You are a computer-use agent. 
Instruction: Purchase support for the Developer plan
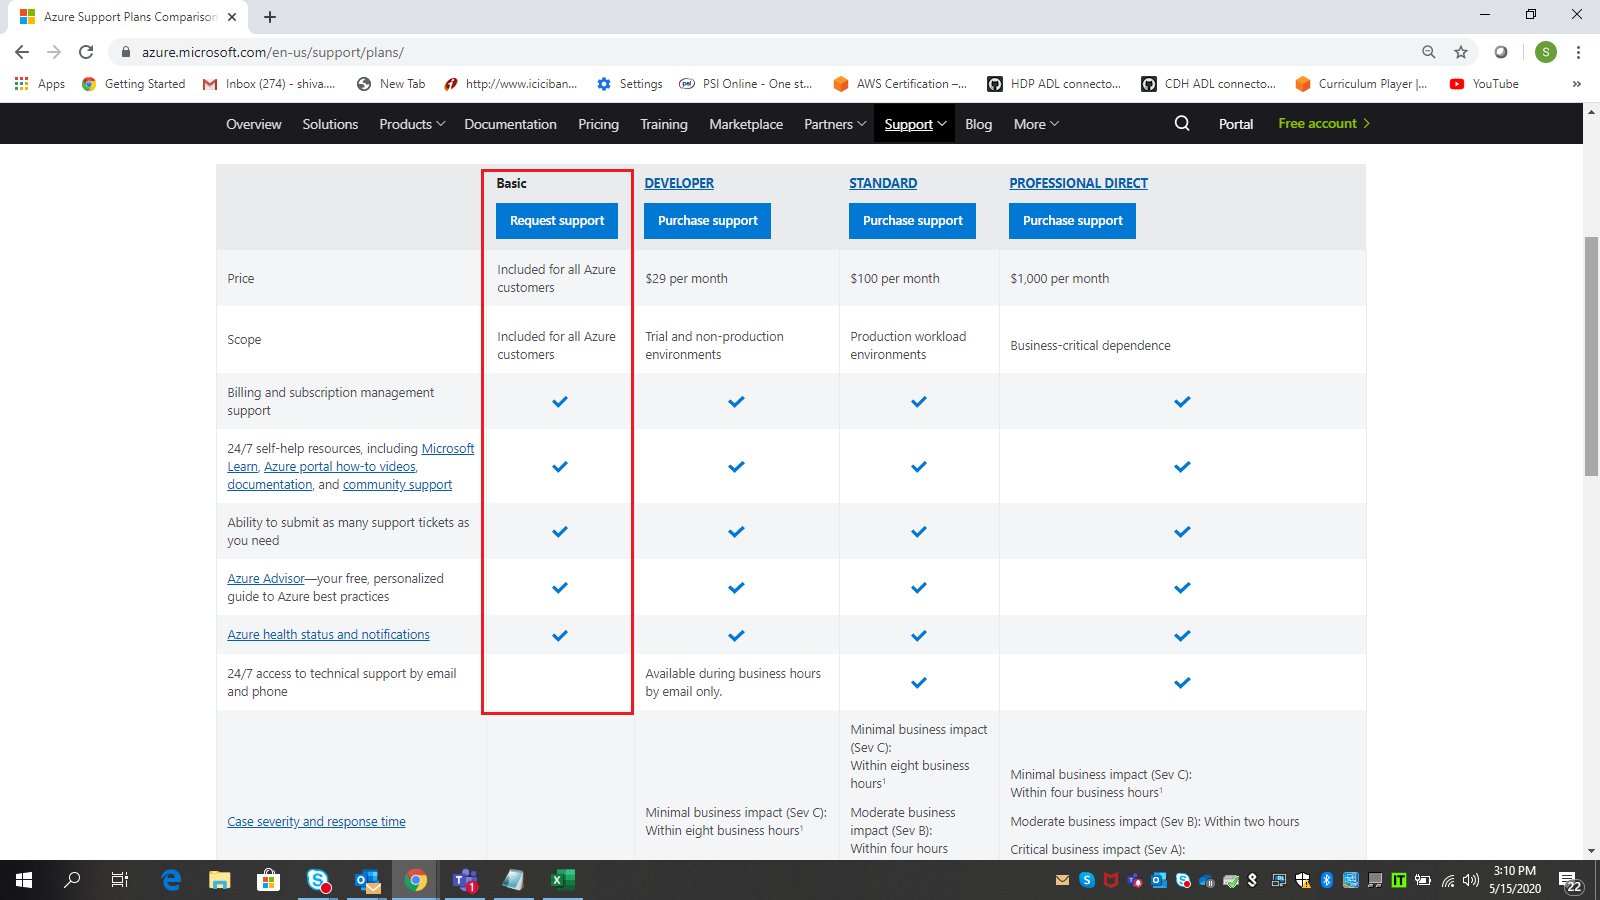708,221
